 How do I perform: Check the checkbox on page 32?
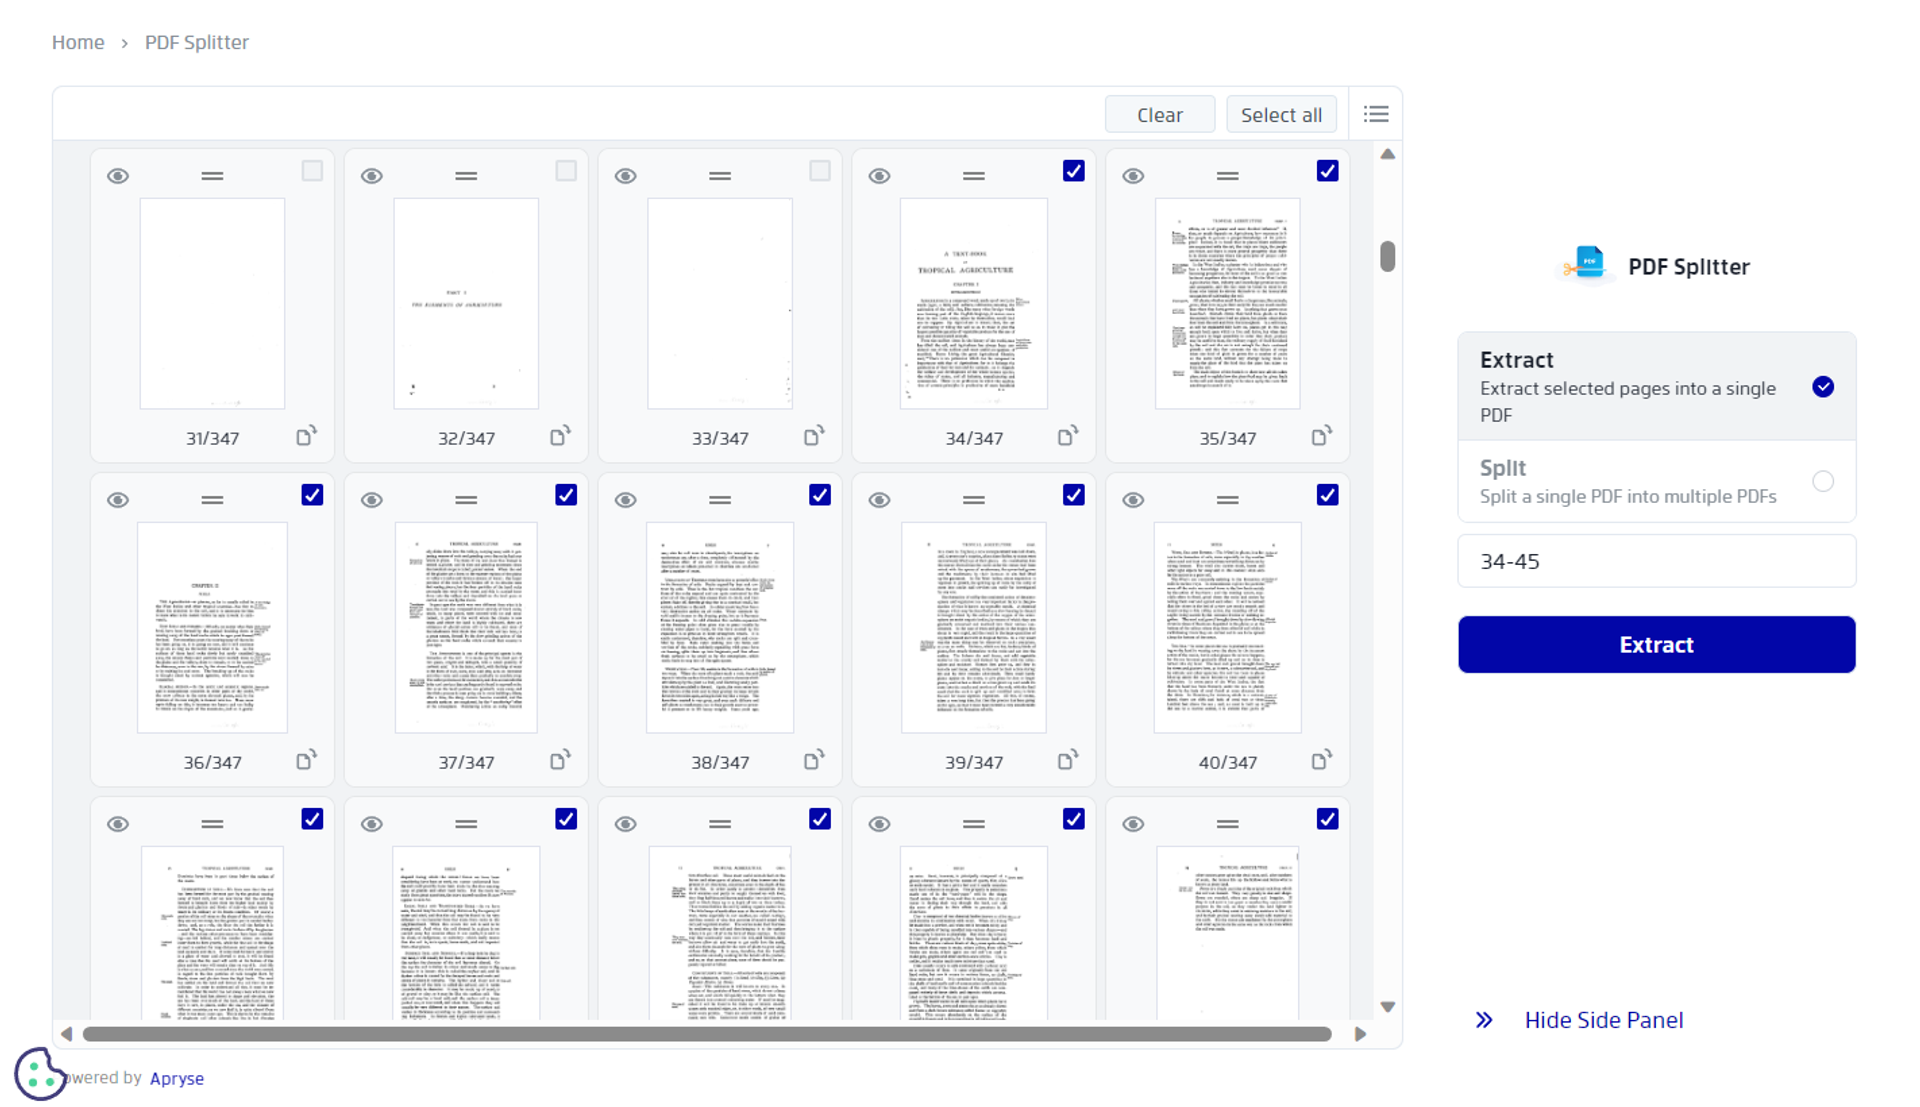pyautogui.click(x=566, y=171)
